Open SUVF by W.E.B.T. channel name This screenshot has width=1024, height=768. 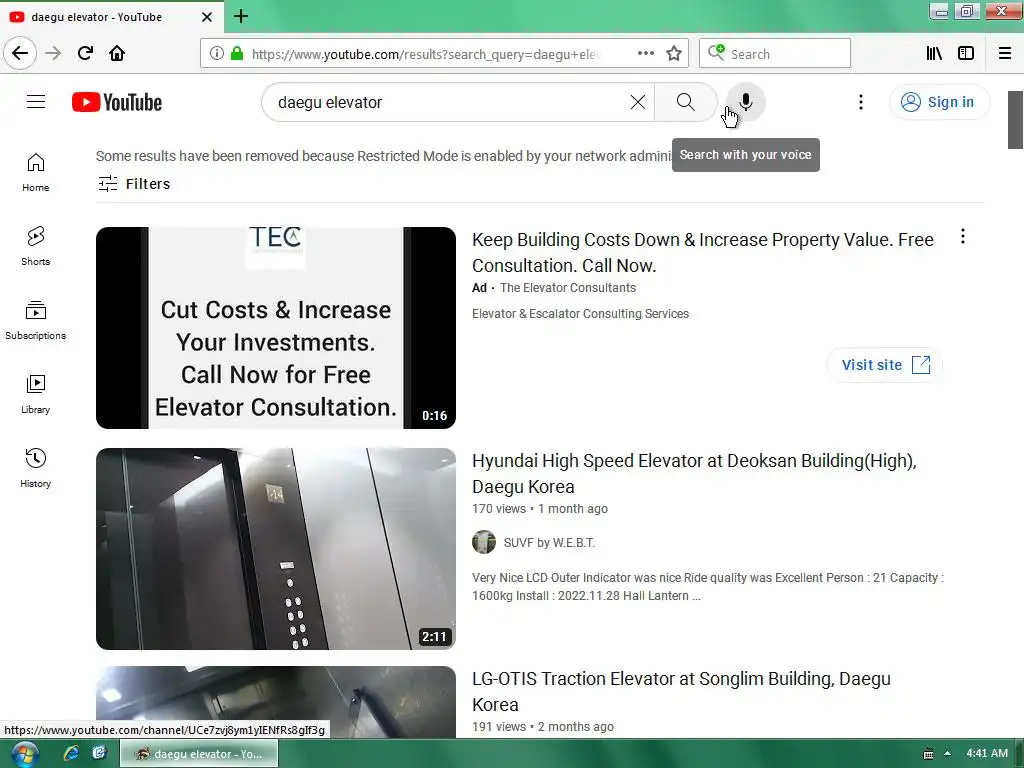[x=549, y=543]
